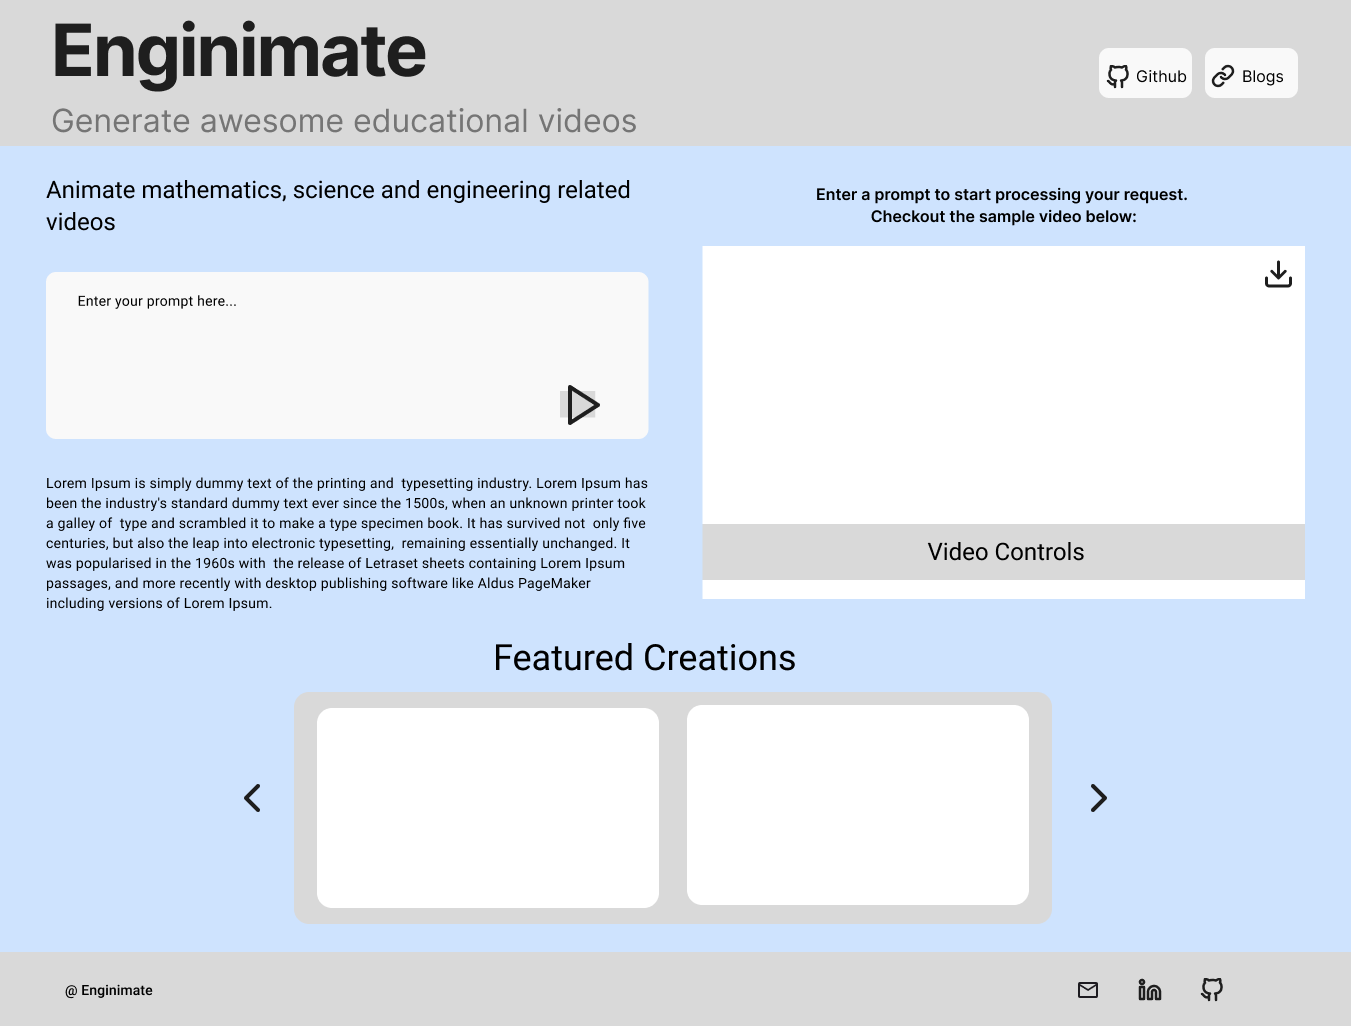
Task: Advance to next featured creation
Action: tap(1098, 798)
